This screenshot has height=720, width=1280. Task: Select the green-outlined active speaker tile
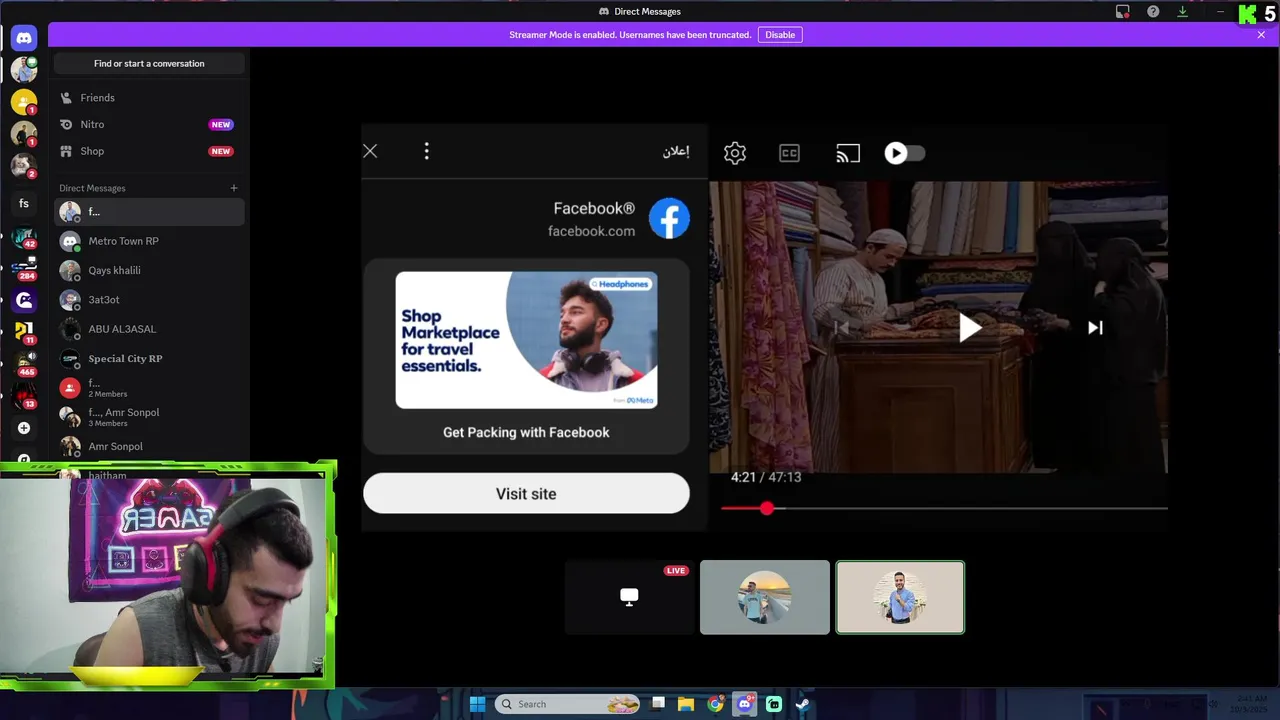pyautogui.click(x=900, y=597)
